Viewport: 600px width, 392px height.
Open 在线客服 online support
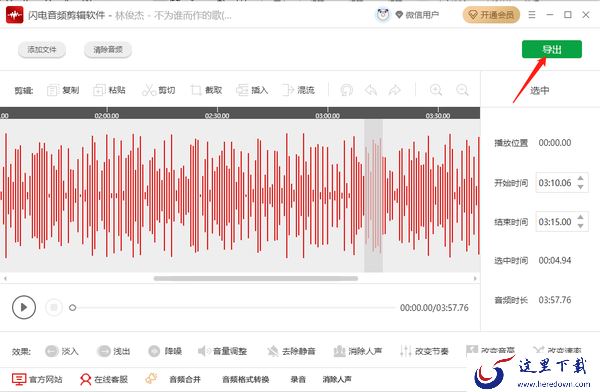coord(104,379)
